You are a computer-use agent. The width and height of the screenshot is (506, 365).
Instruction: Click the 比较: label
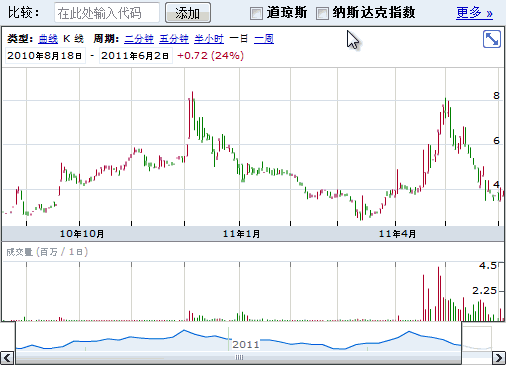(24, 13)
